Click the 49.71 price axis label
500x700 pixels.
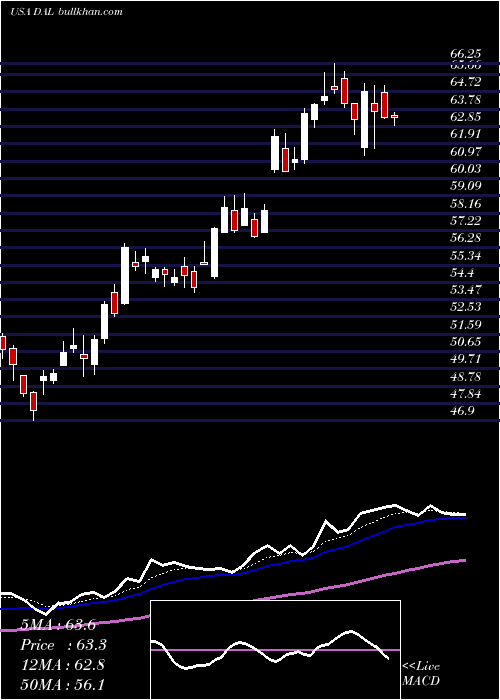tap(466, 359)
